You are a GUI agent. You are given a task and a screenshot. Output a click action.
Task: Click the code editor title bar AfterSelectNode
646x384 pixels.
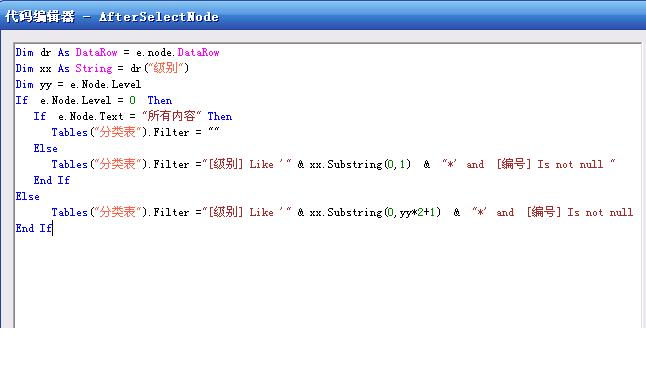click(323, 16)
